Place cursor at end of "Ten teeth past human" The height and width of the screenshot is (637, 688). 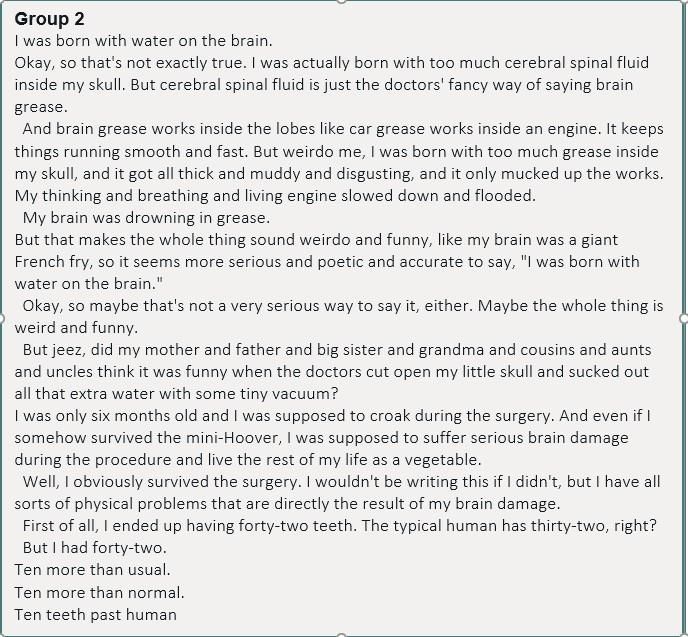tap(176, 615)
